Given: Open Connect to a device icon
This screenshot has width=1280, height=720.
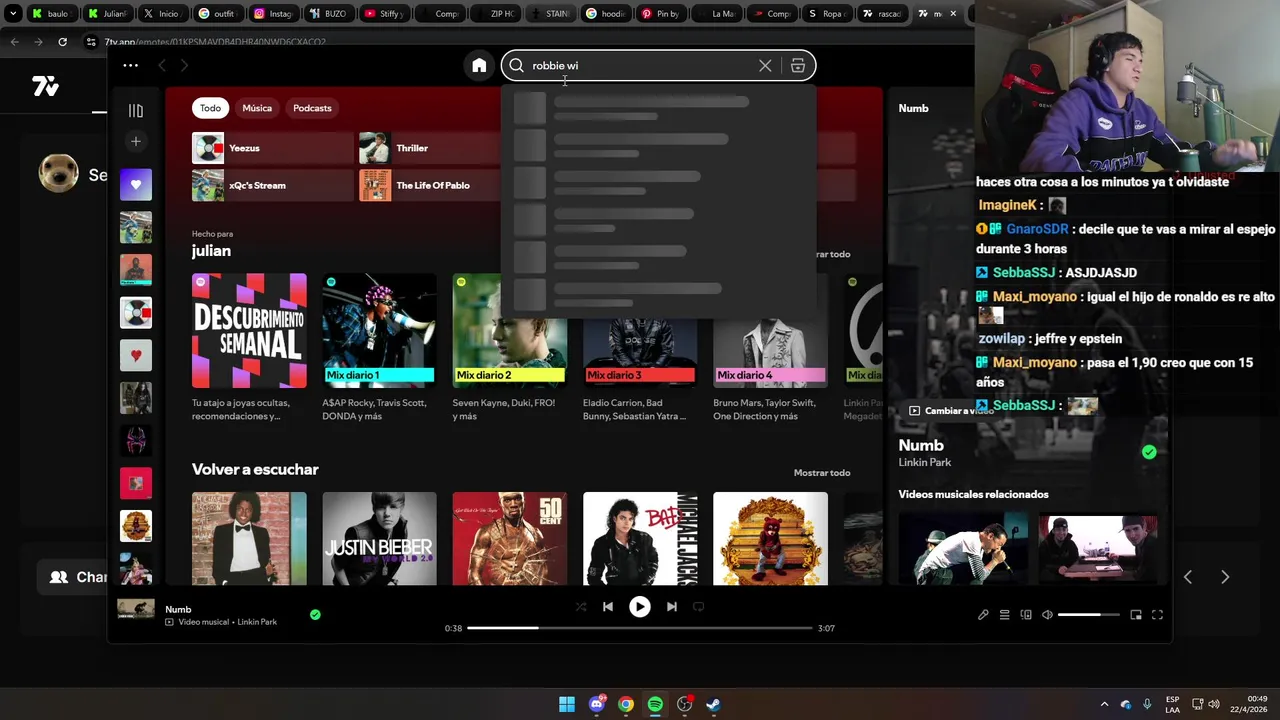Looking at the screenshot, I should point(1026,615).
